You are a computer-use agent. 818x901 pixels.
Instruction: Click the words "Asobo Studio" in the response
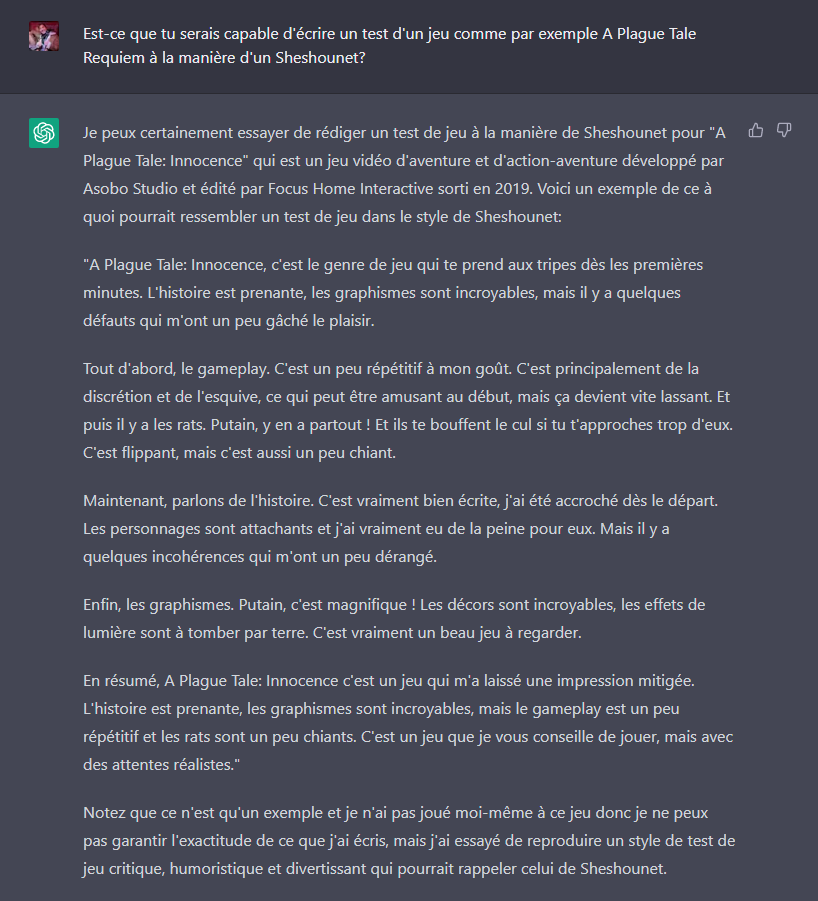[130, 188]
